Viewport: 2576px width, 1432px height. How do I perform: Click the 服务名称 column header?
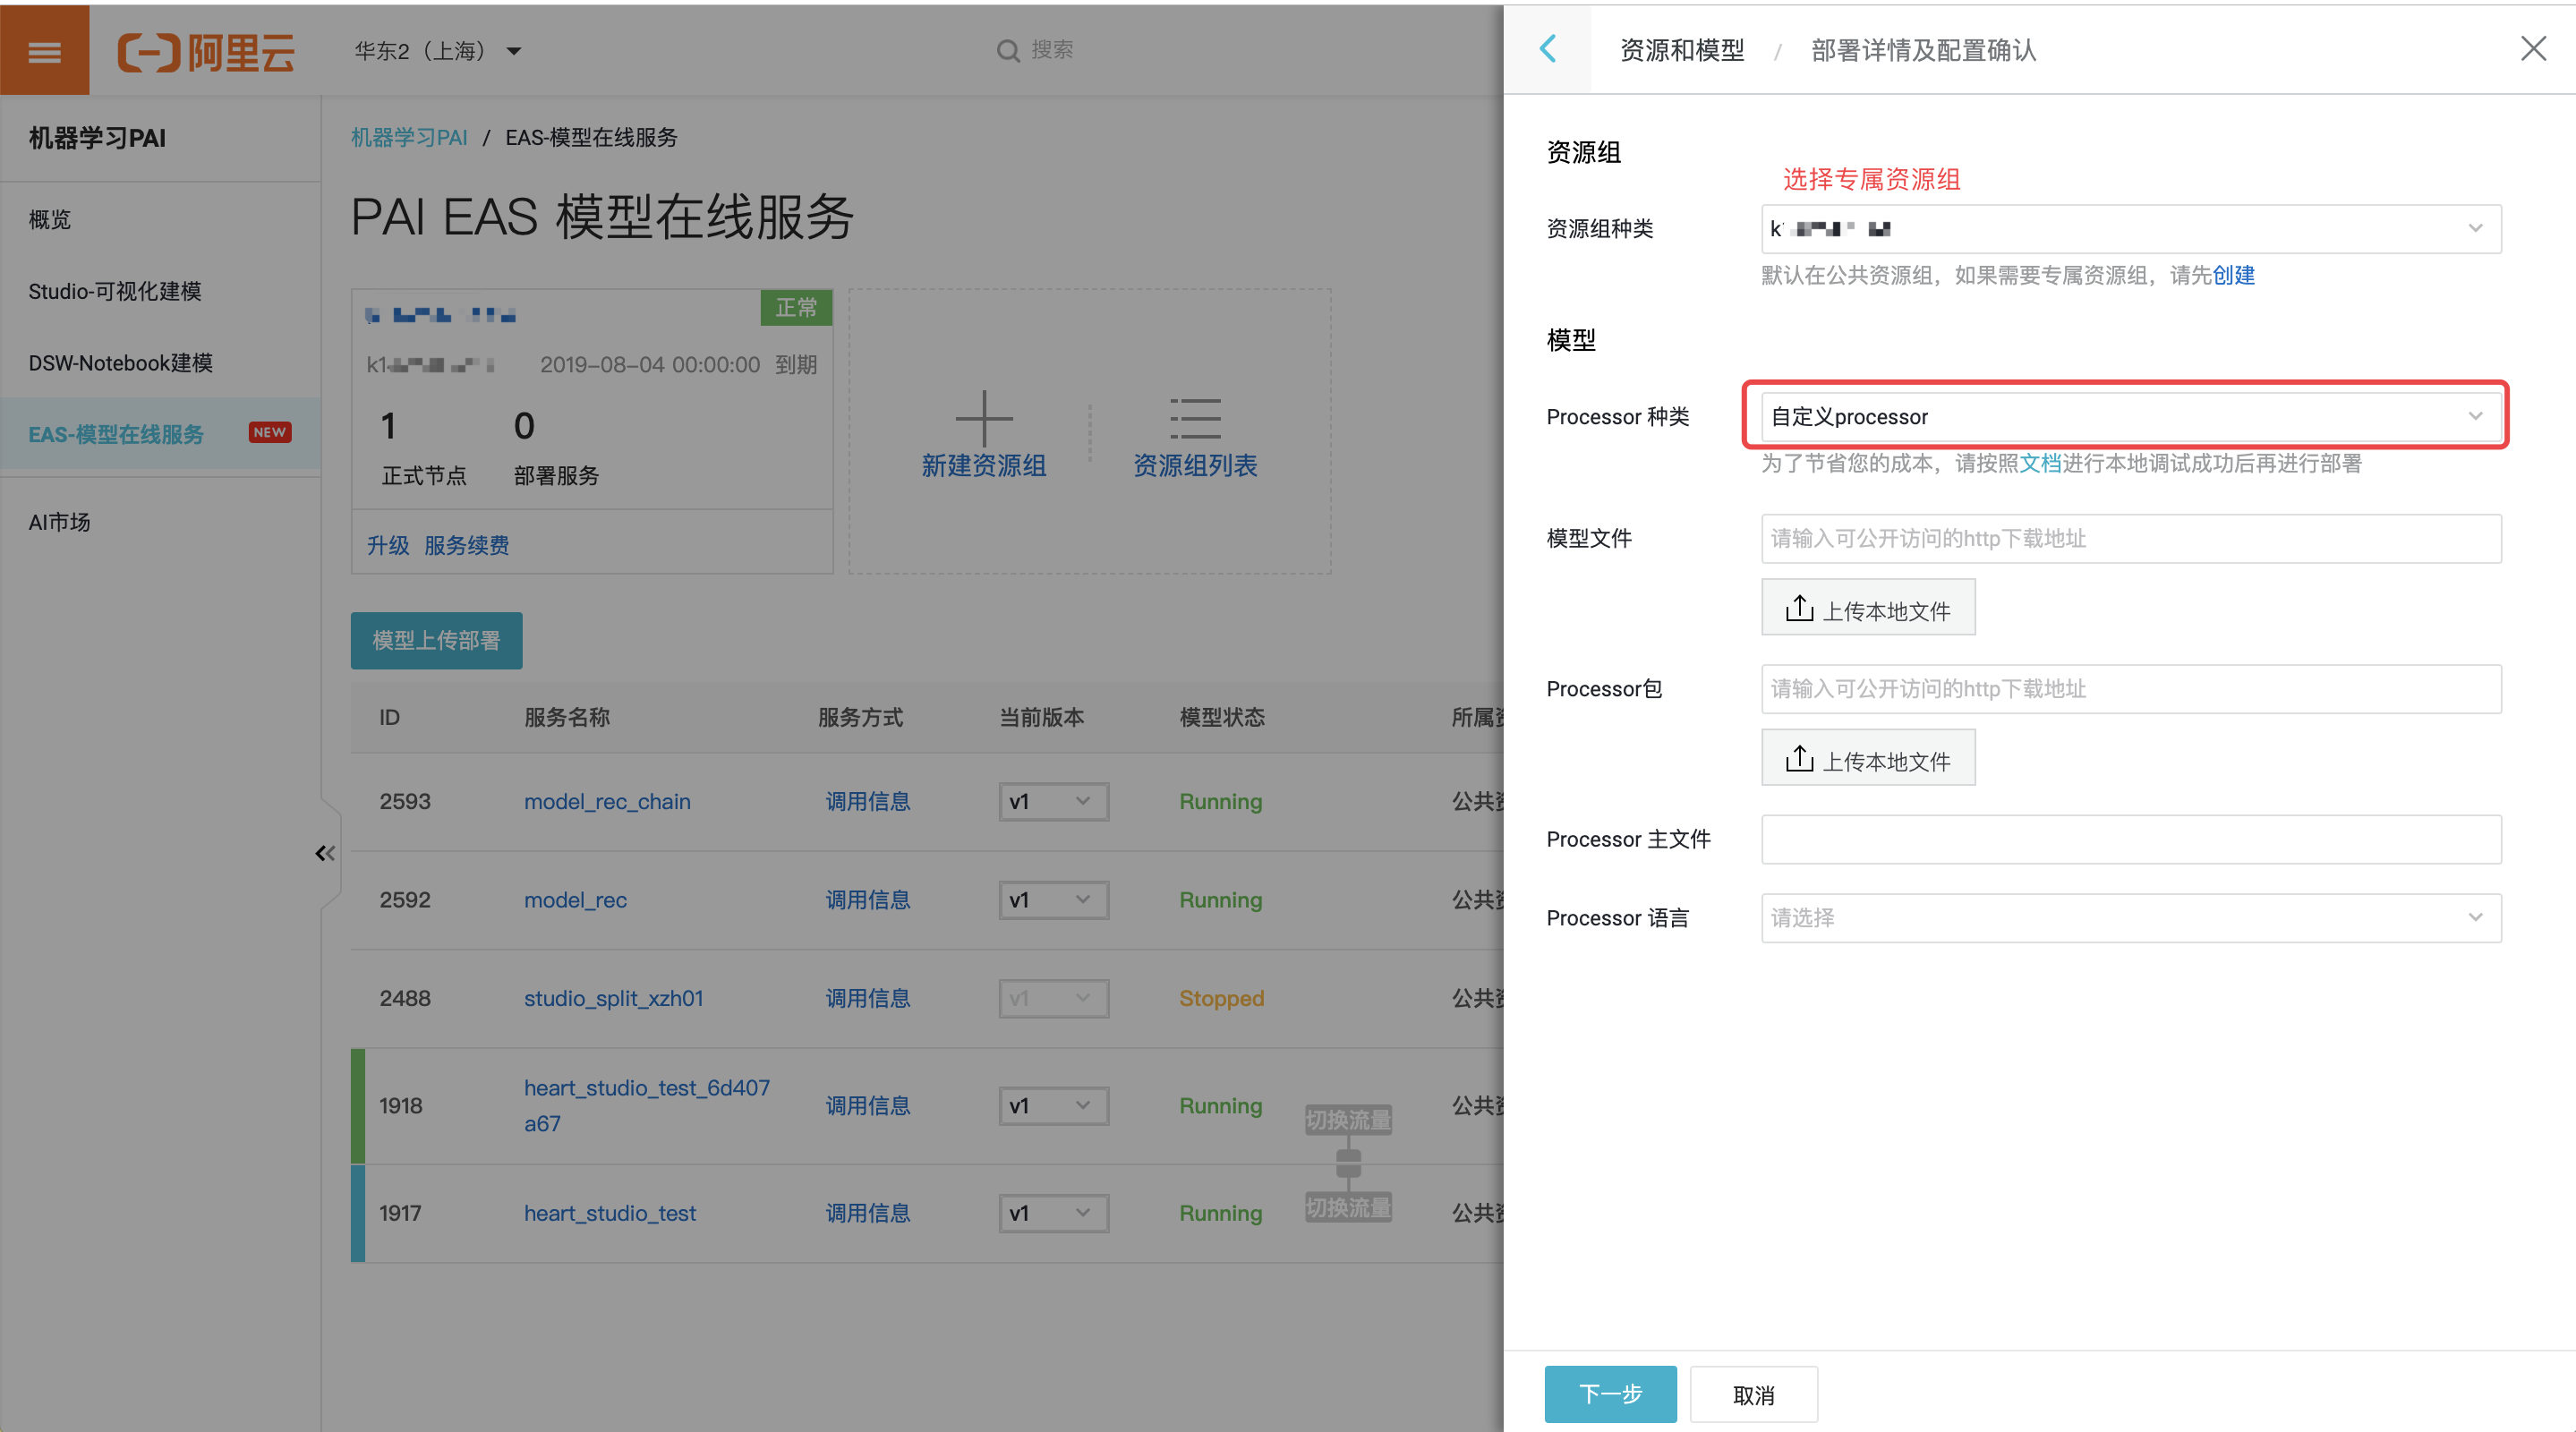tap(567, 717)
